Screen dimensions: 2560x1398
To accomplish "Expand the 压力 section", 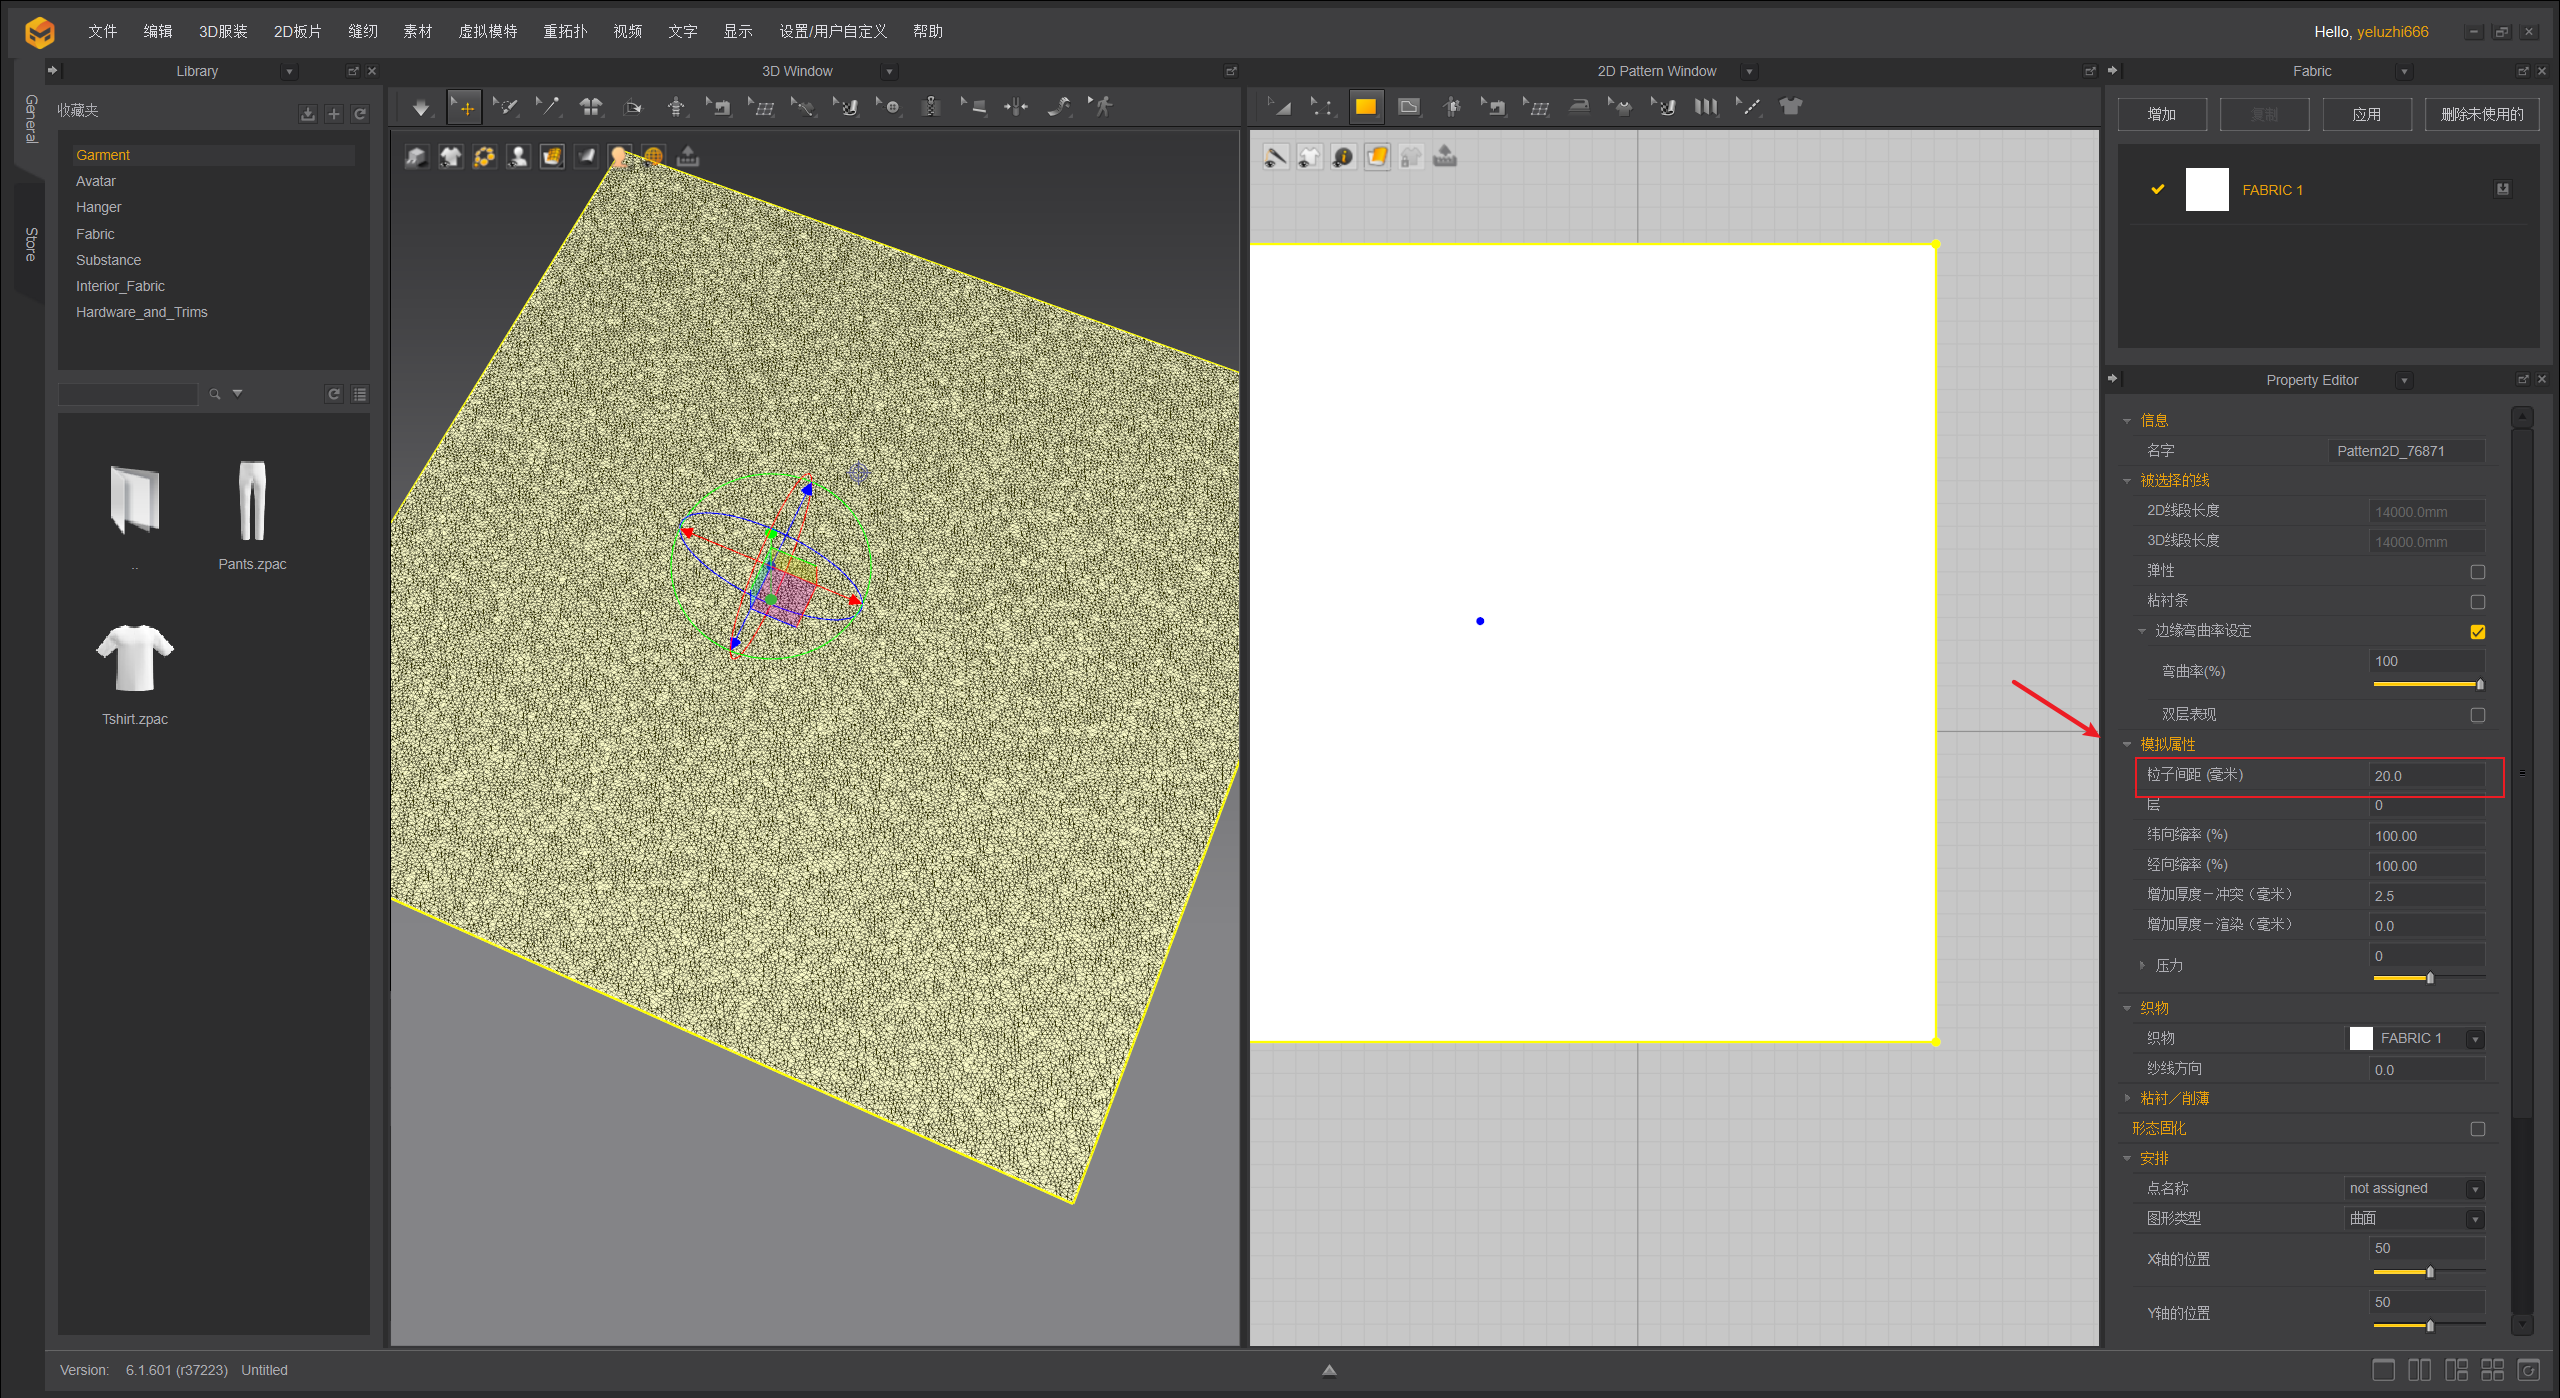I will pyautogui.click(x=2142, y=966).
